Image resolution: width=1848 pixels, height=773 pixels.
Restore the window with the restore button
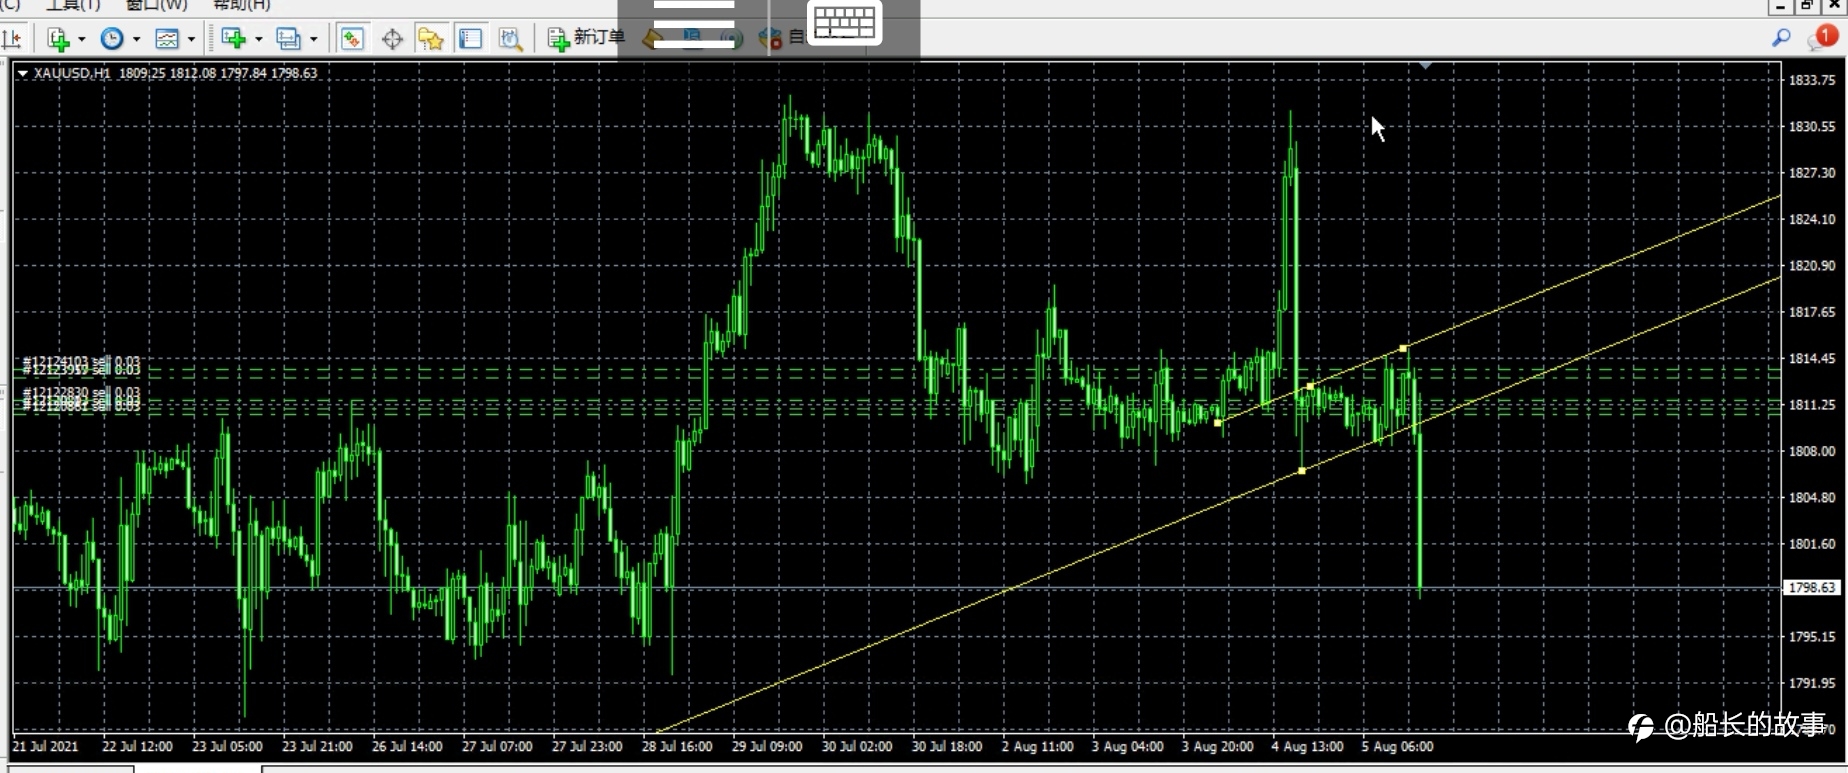[1807, 5]
